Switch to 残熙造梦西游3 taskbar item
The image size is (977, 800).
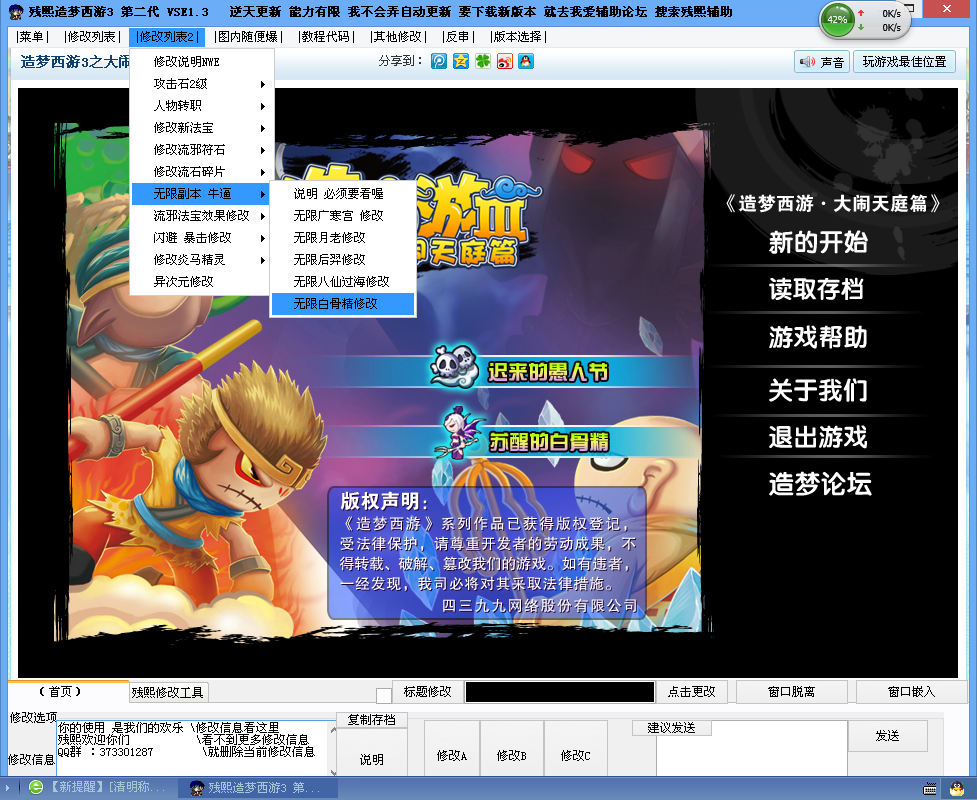[x=258, y=788]
